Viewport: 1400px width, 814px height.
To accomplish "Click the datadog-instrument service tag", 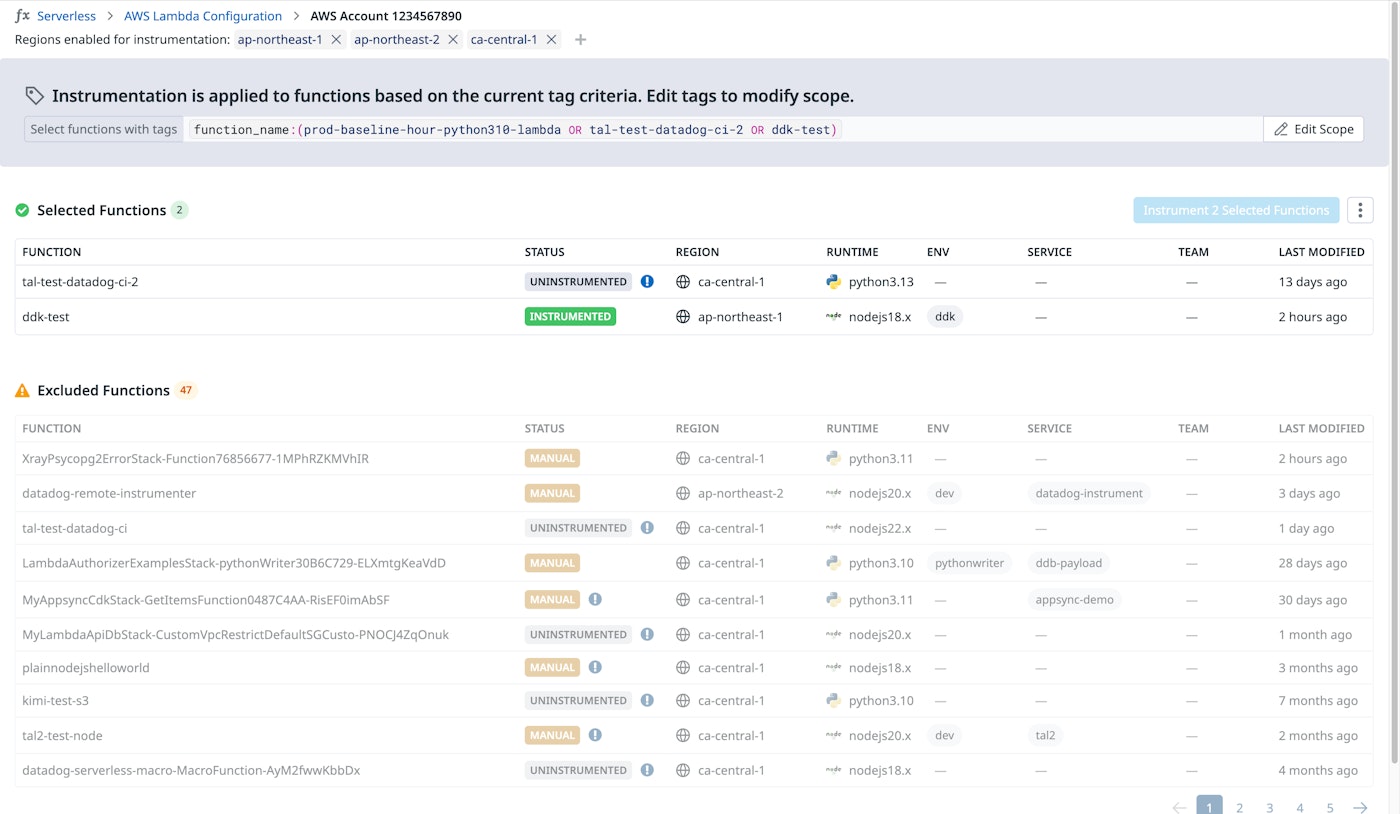I will 1089,493.
